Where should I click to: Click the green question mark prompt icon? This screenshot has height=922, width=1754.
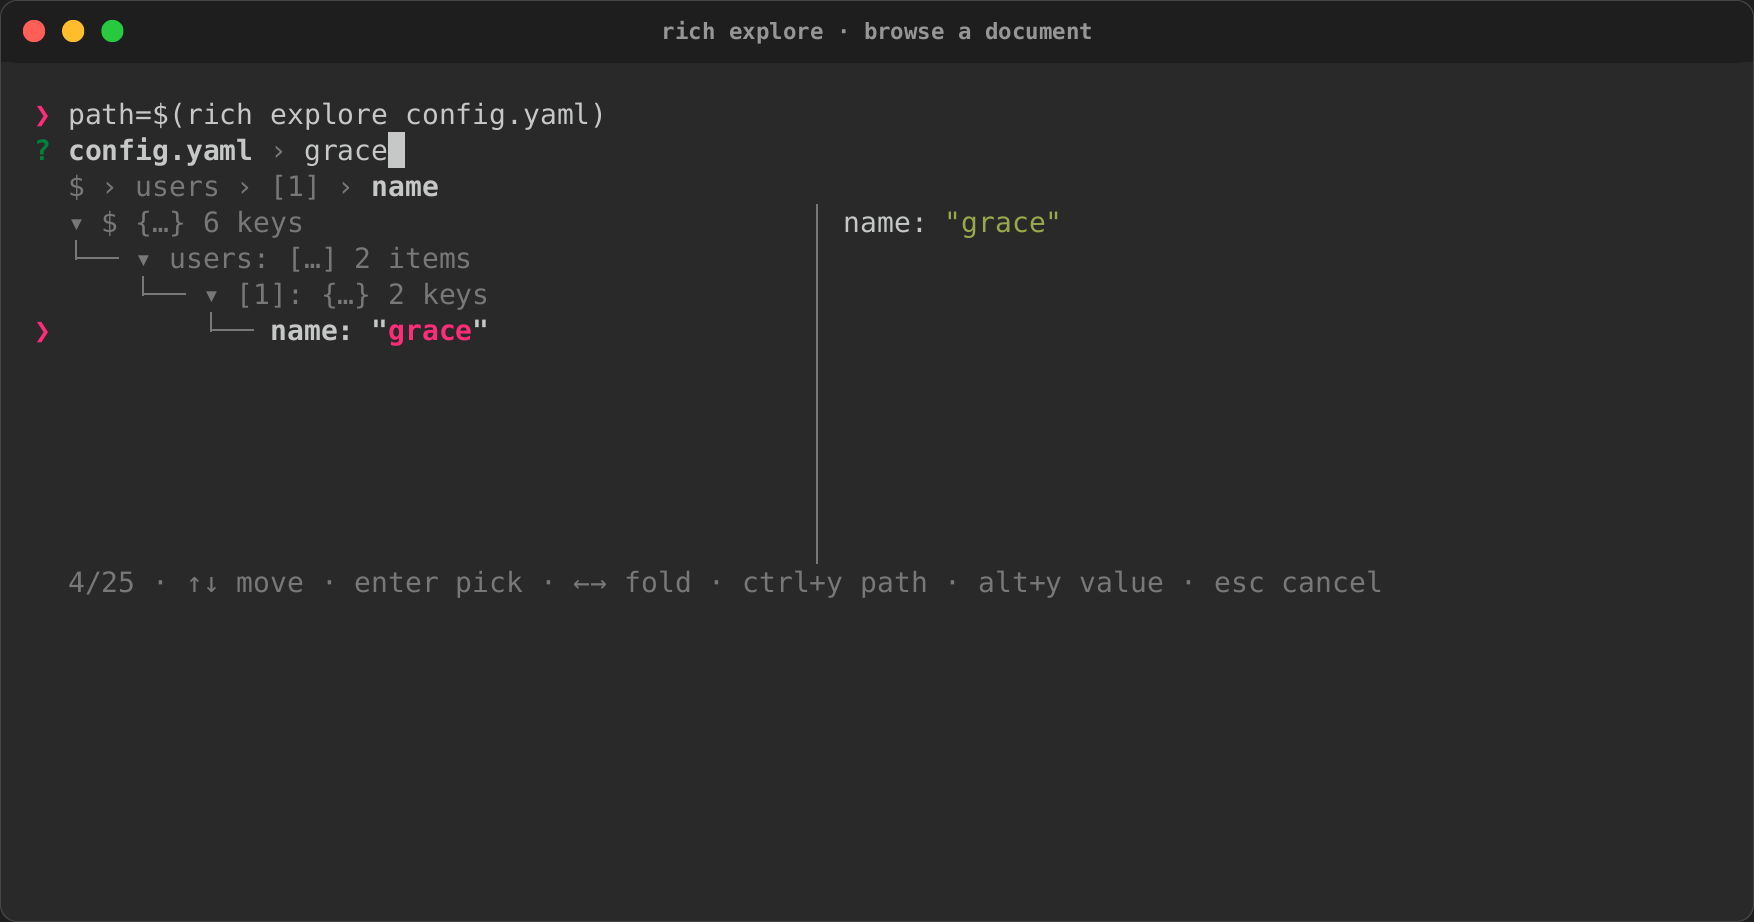point(42,151)
